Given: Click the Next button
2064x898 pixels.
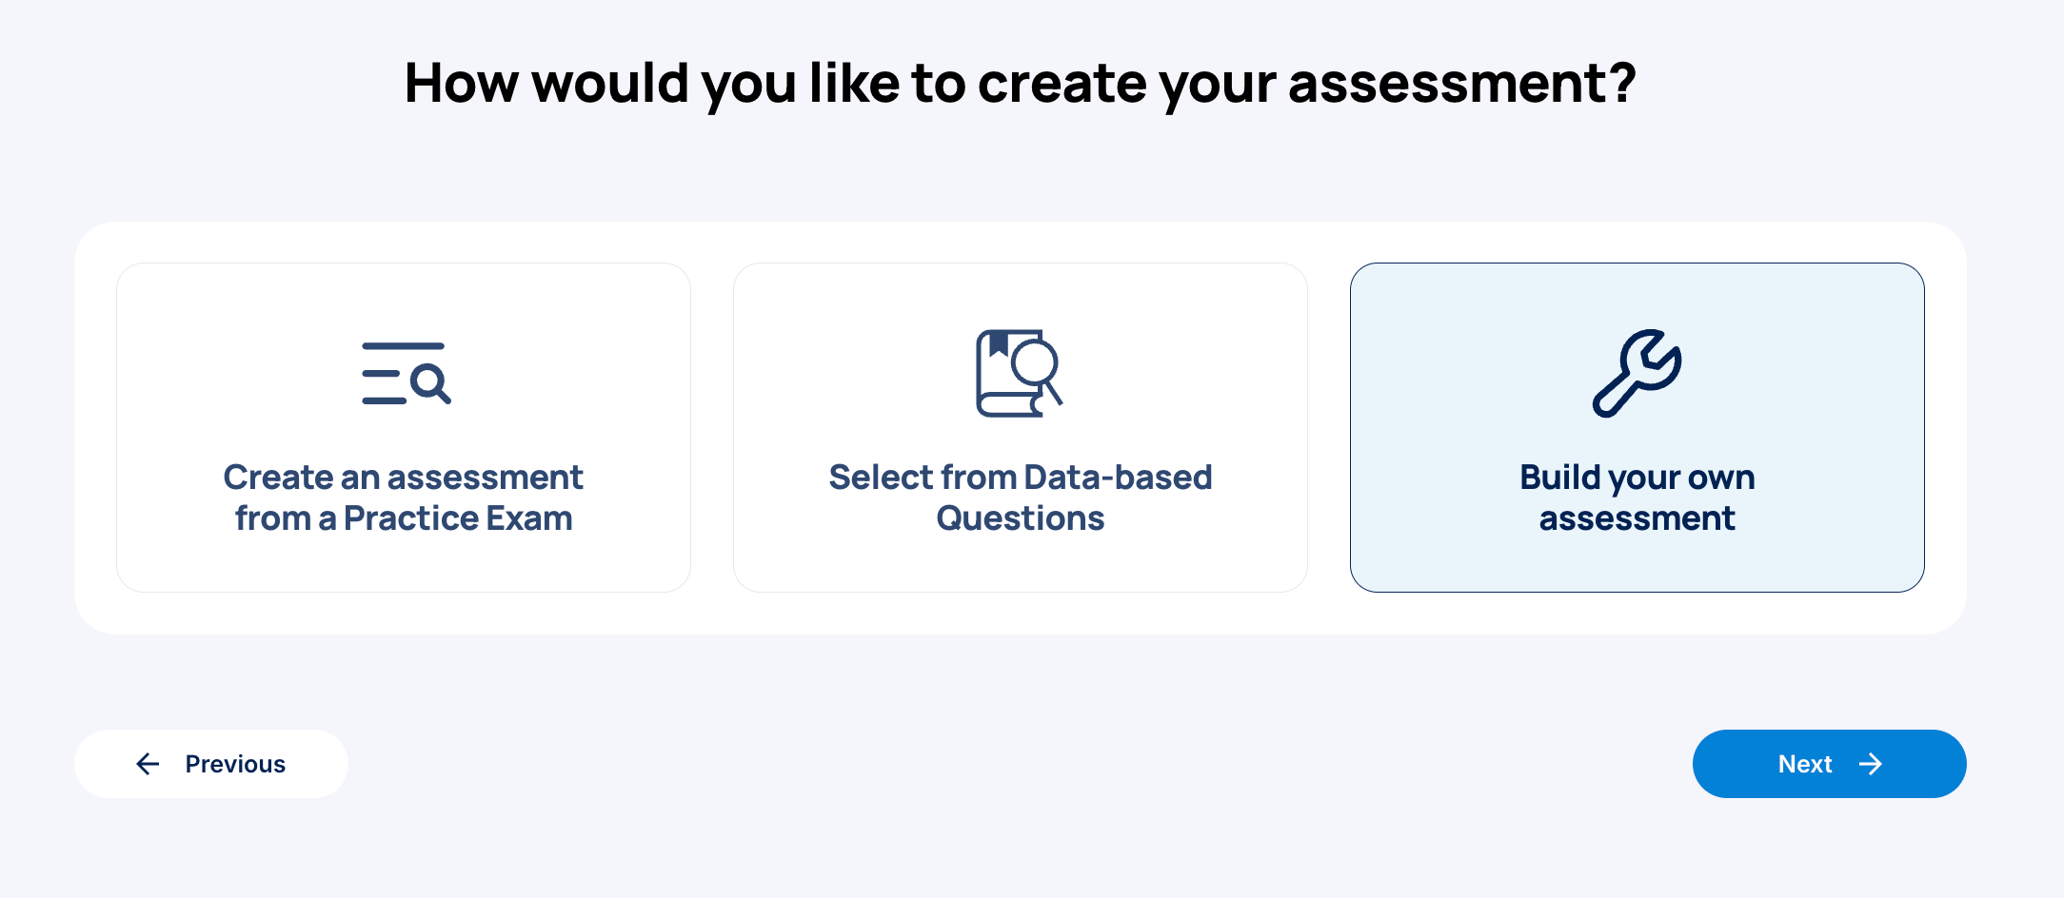Looking at the screenshot, I should tap(1828, 763).
